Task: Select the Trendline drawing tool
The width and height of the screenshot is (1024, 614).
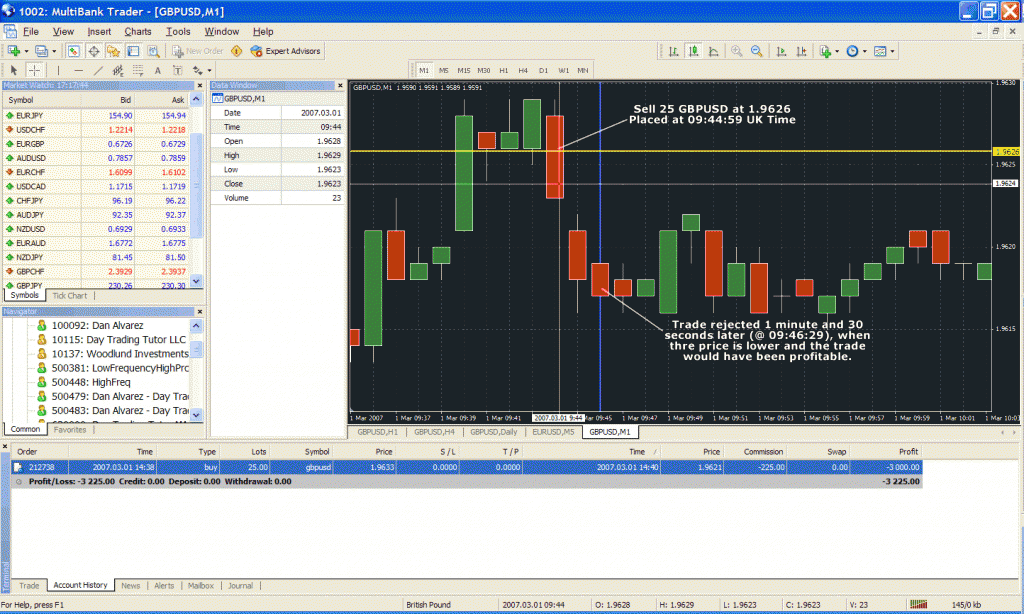Action: pyautogui.click(x=98, y=70)
